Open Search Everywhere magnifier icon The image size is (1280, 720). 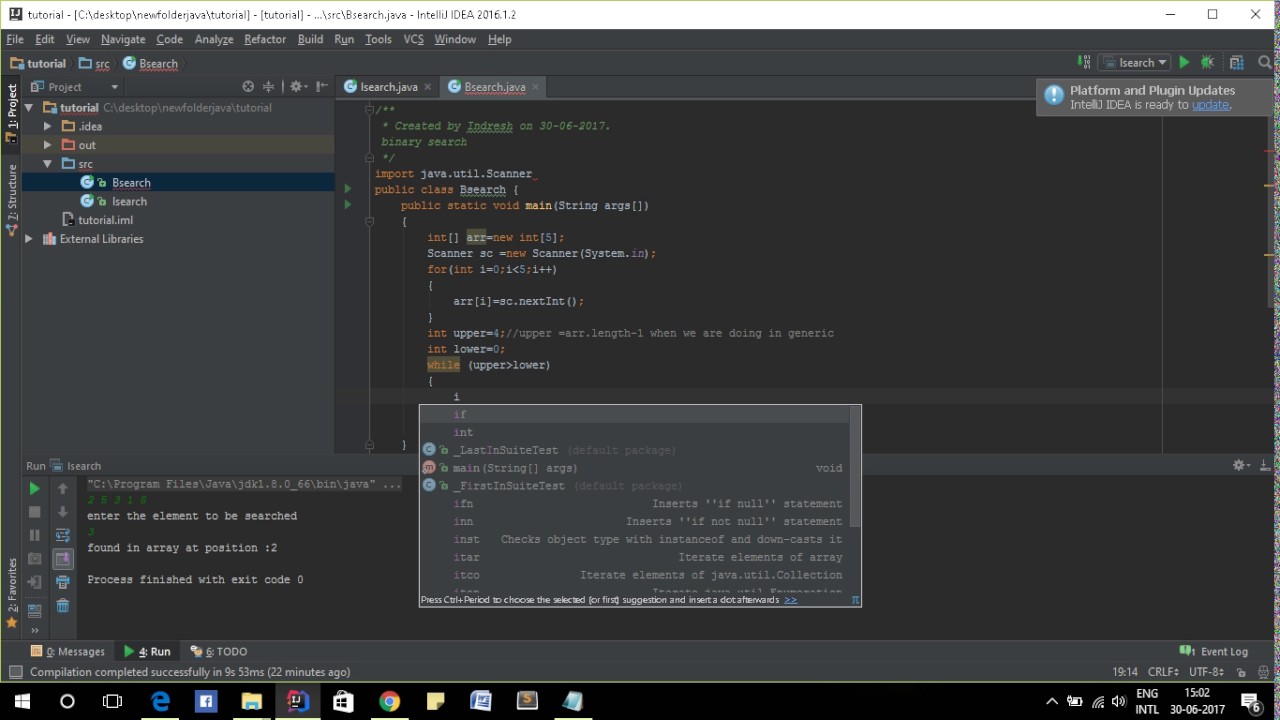pyautogui.click(x=1263, y=62)
